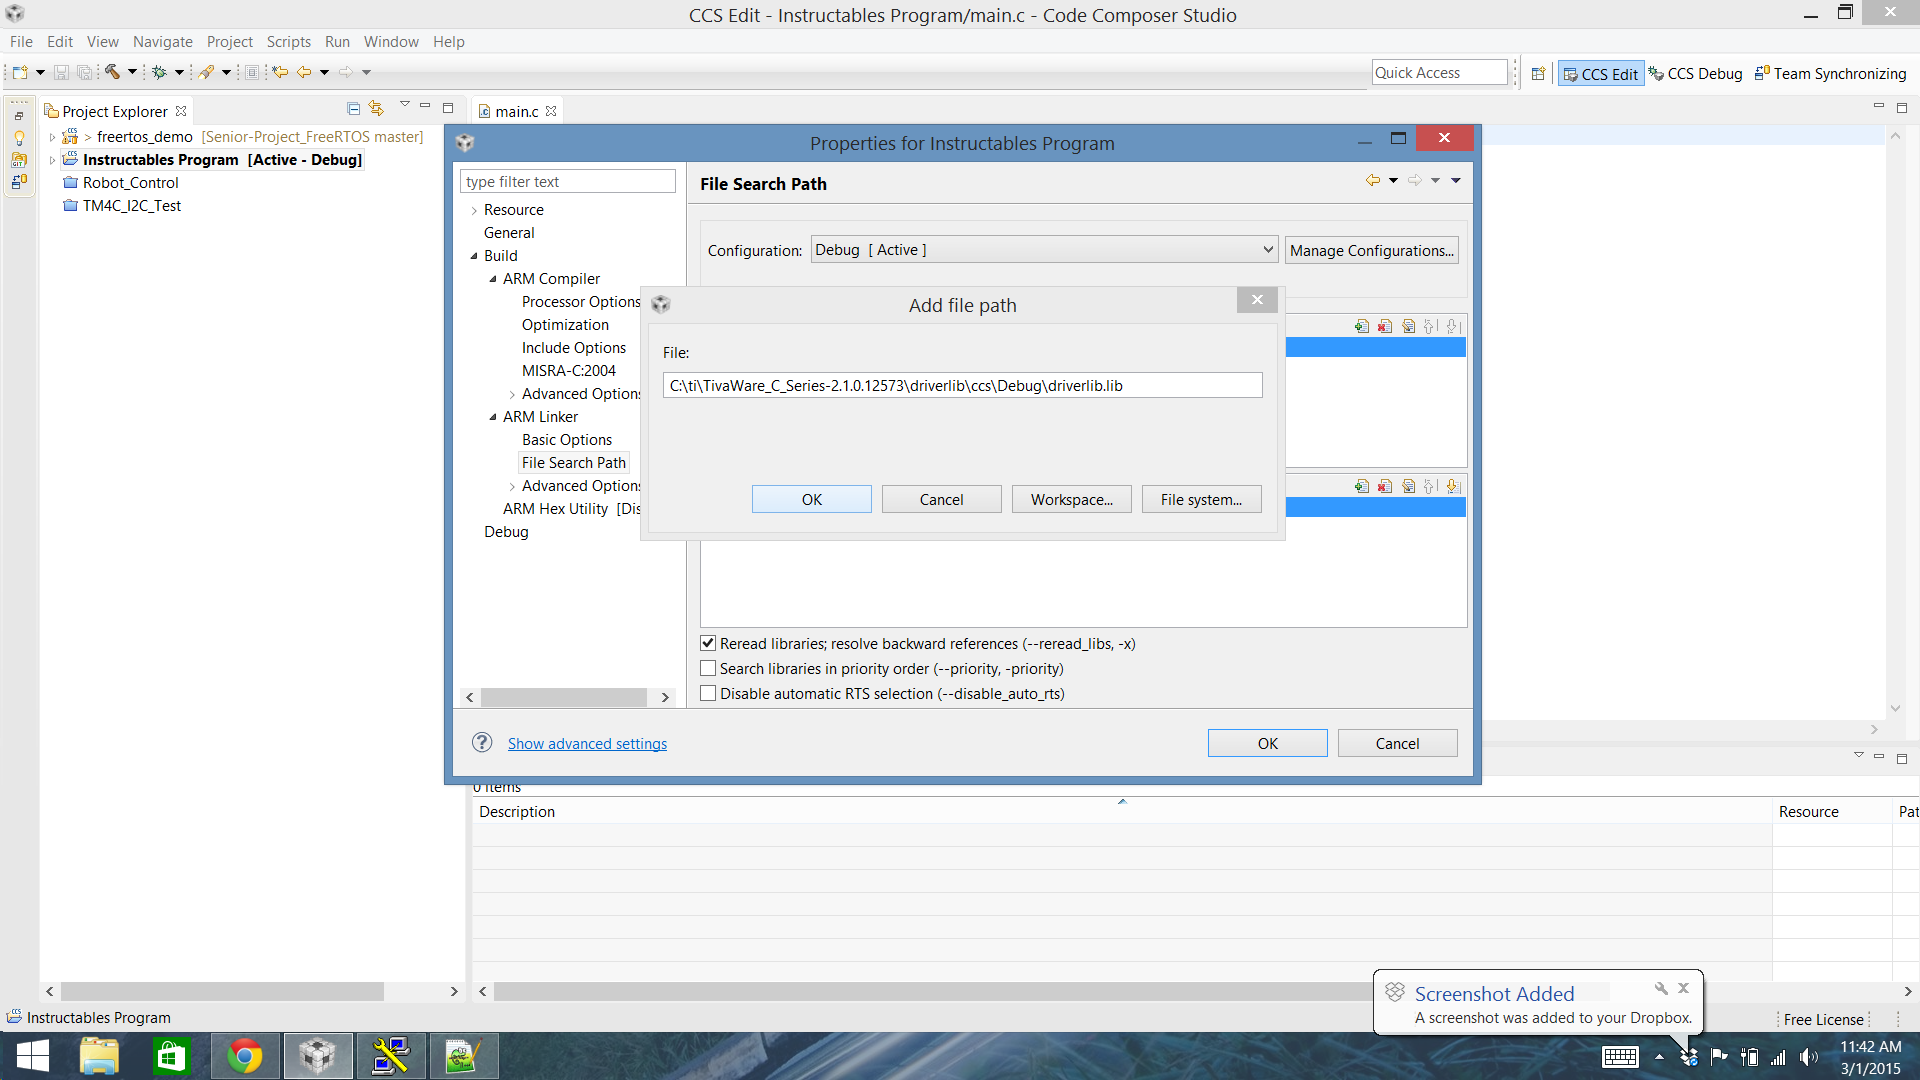Image resolution: width=1920 pixels, height=1080 pixels.
Task: Enable Search libraries in priority order
Action: (x=708, y=669)
